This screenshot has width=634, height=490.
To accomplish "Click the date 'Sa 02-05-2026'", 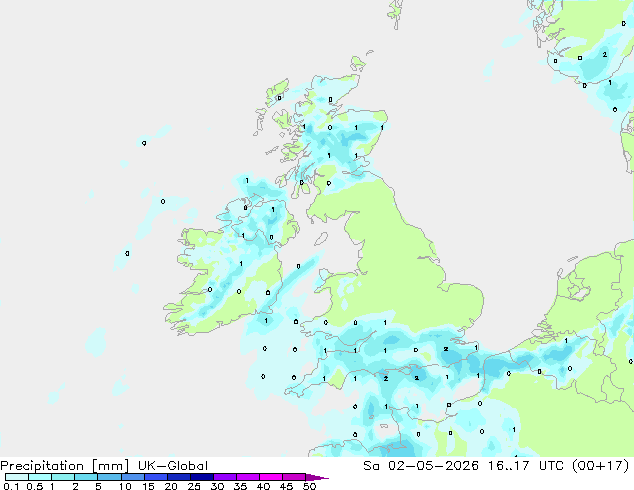I will click(421, 466).
